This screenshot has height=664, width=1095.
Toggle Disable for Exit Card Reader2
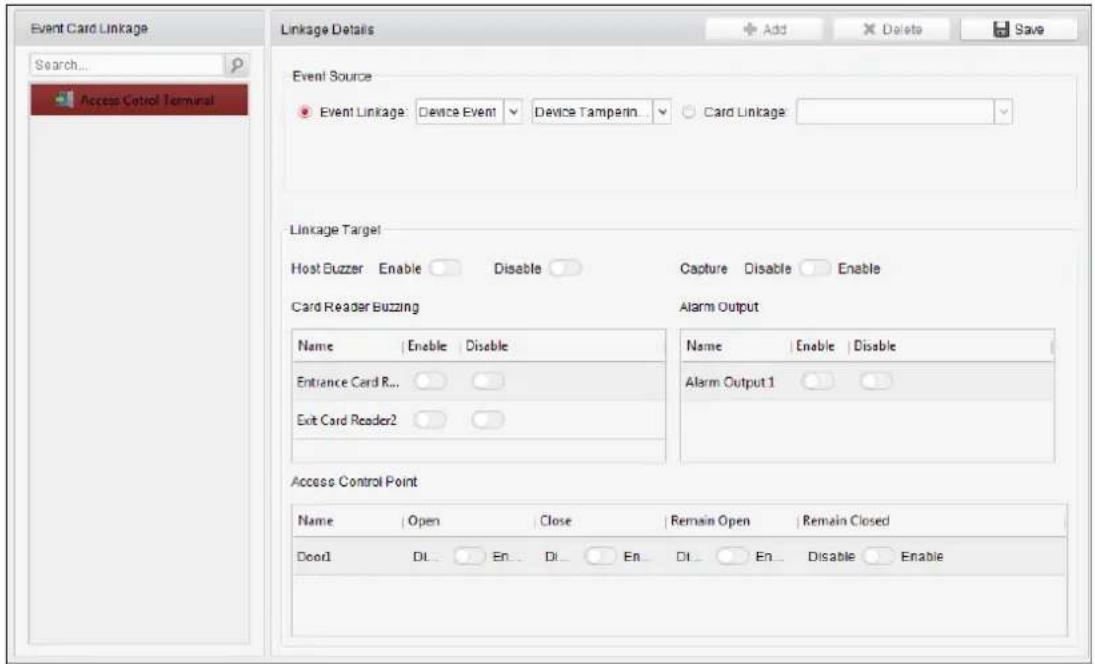coord(487,420)
